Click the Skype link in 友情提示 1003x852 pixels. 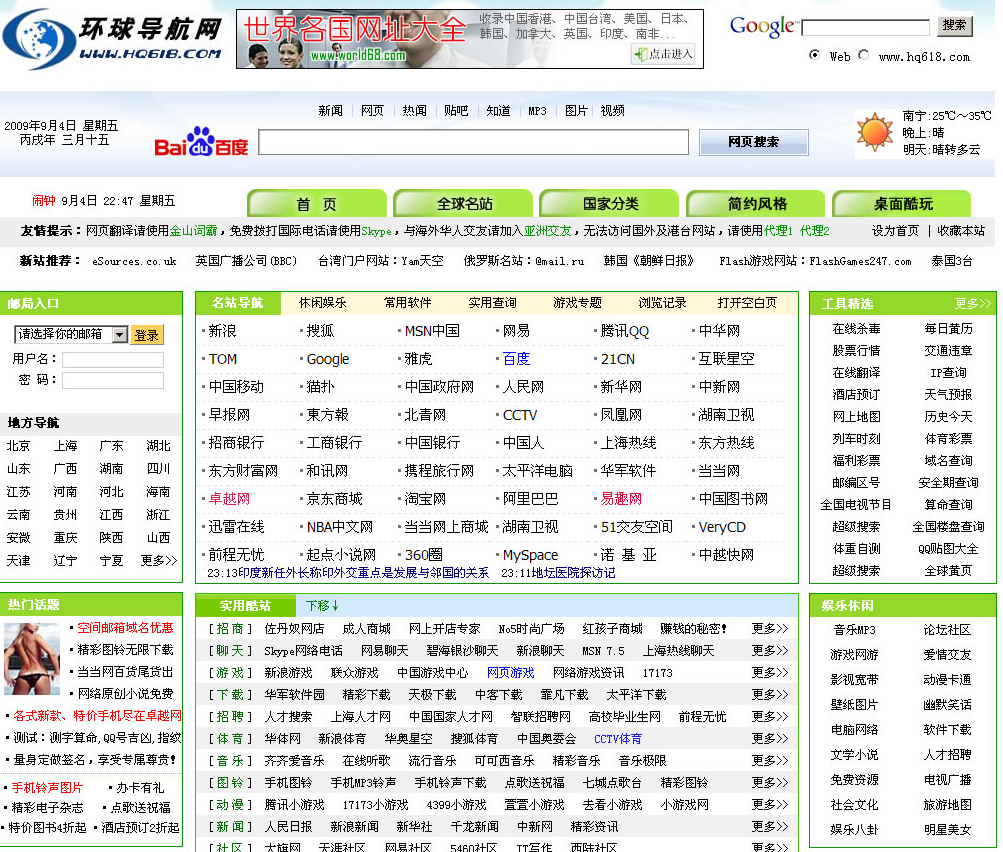tap(376, 232)
